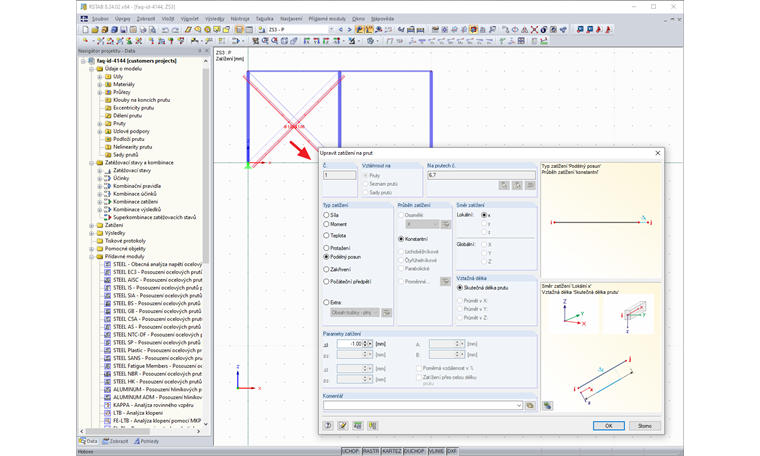The width and height of the screenshot is (760, 456).
Task: Open the Výpočet menu
Action: [190, 19]
